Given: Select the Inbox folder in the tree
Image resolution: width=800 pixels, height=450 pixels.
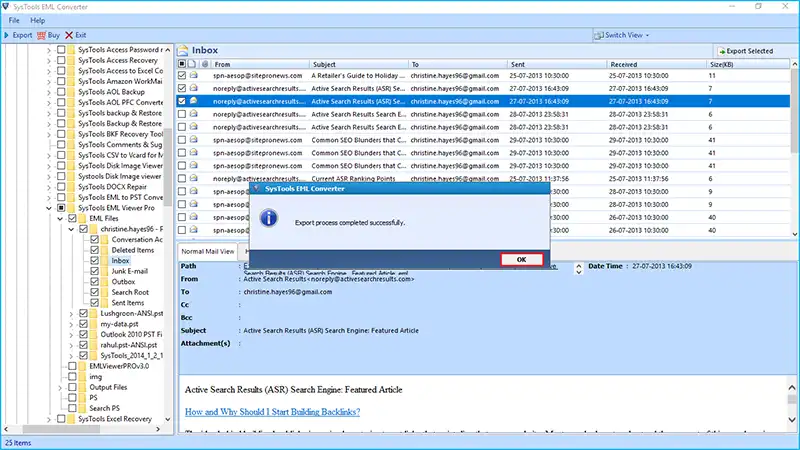Looking at the screenshot, I should 120,260.
